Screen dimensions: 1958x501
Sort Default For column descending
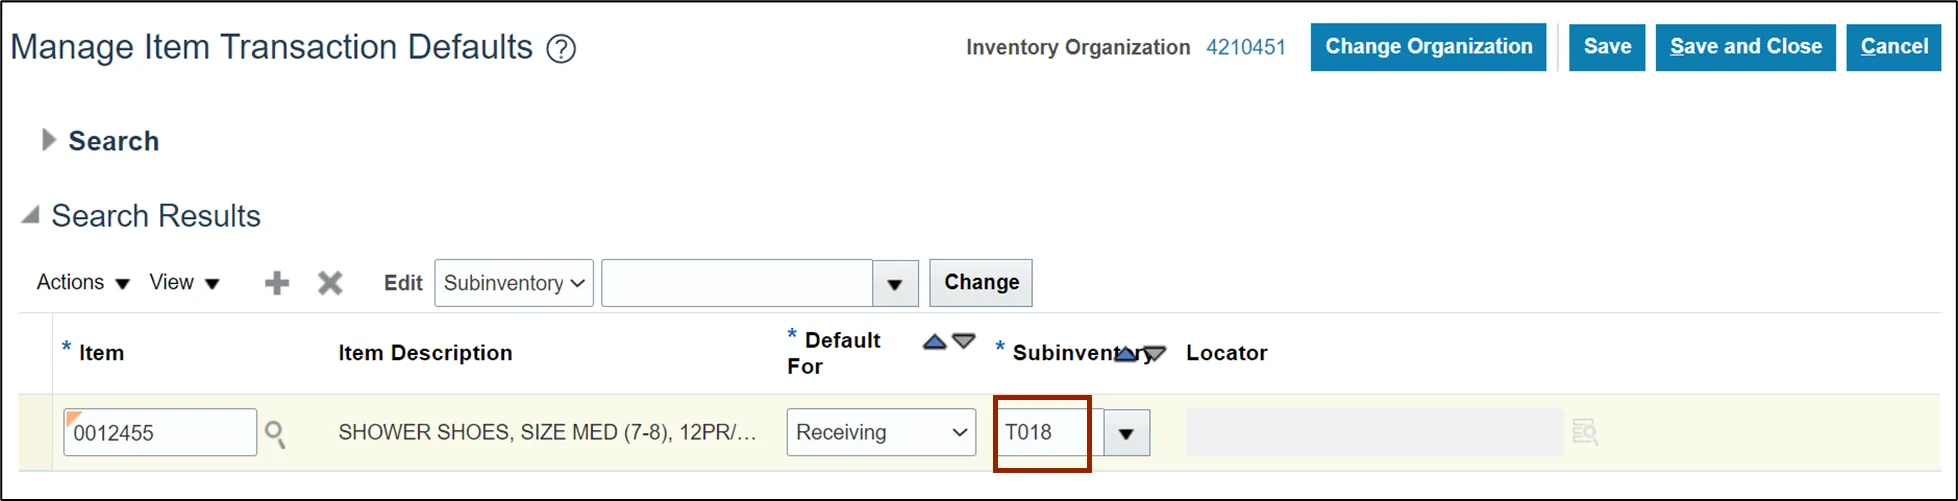(x=964, y=341)
